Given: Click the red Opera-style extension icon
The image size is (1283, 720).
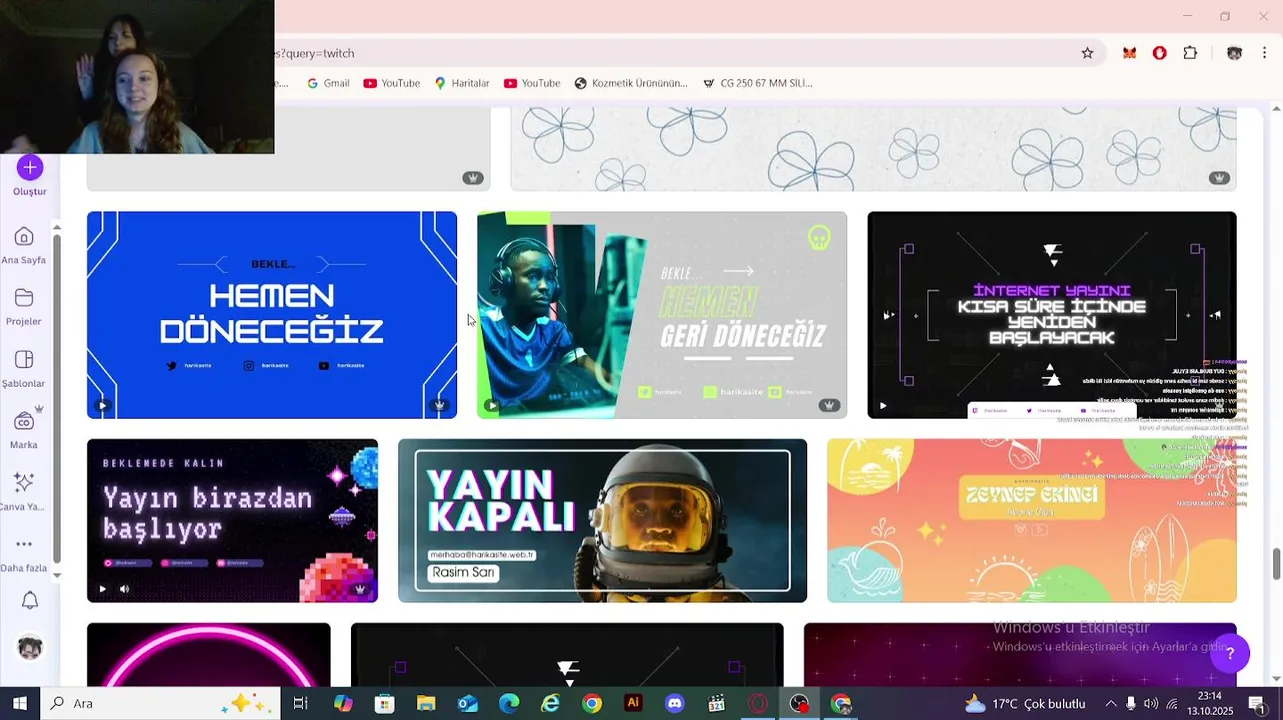Looking at the screenshot, I should 1159,53.
